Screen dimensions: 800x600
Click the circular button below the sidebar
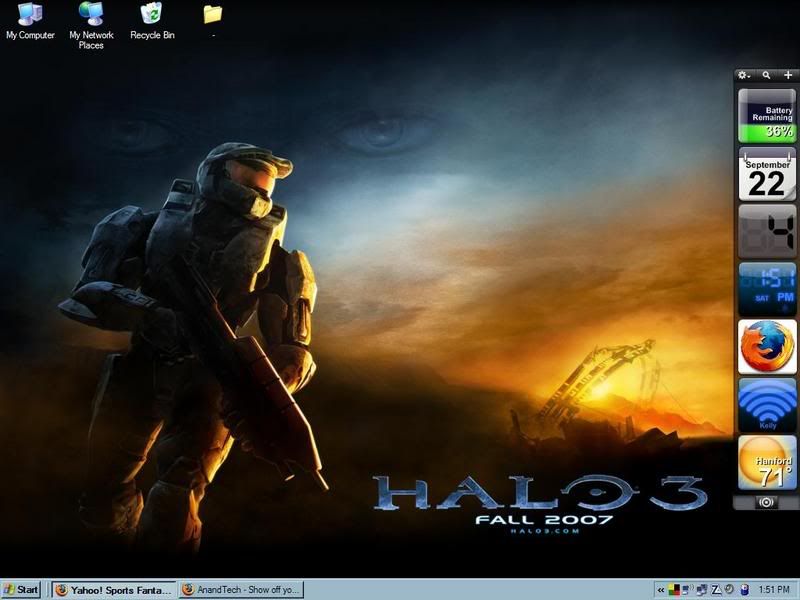(766, 502)
